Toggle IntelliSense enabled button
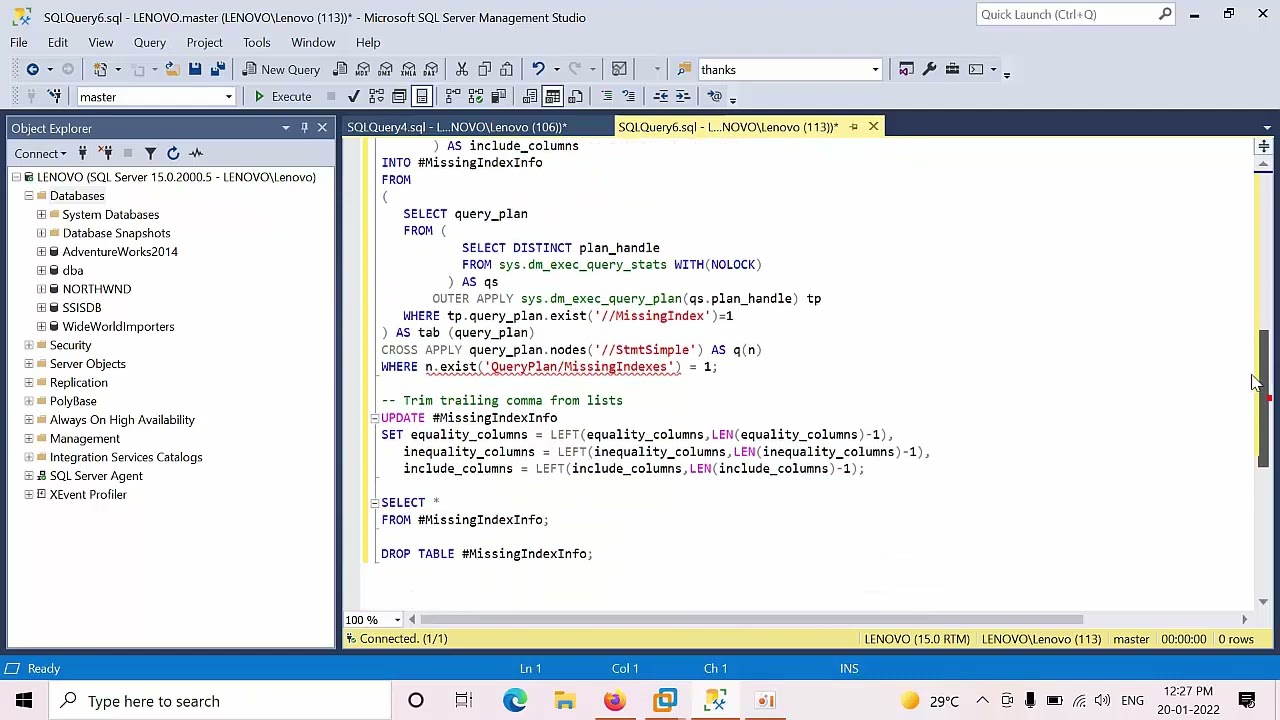1280x720 pixels. (x=422, y=96)
